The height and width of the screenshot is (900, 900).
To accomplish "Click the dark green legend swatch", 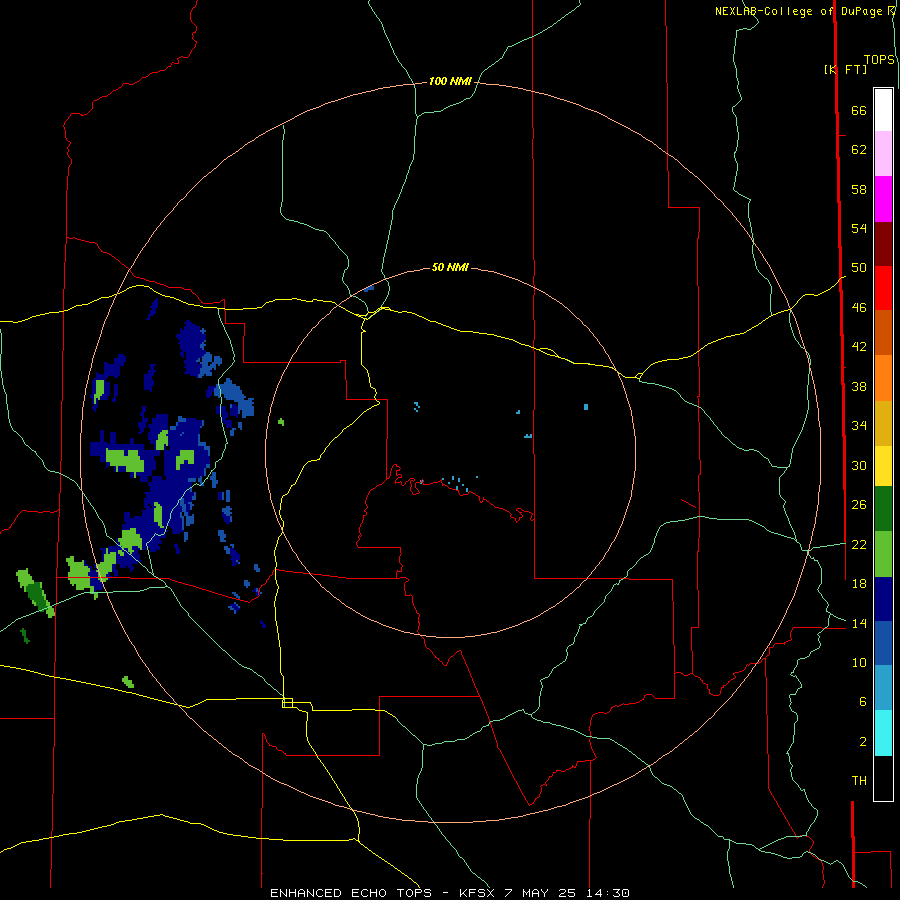I will click(883, 509).
